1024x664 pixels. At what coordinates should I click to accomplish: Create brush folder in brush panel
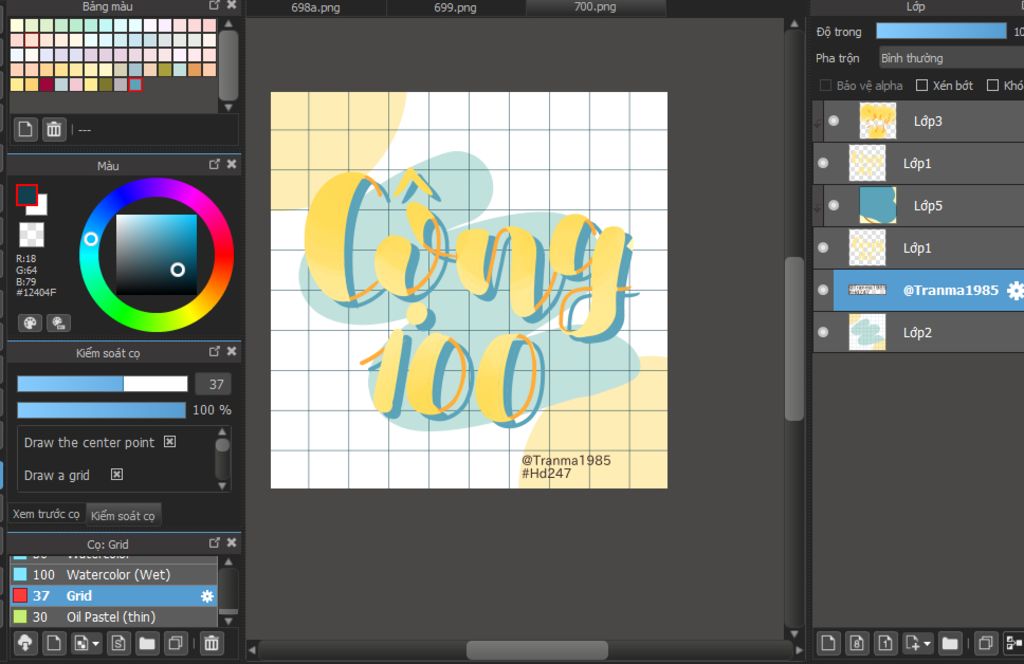pyautogui.click(x=147, y=643)
